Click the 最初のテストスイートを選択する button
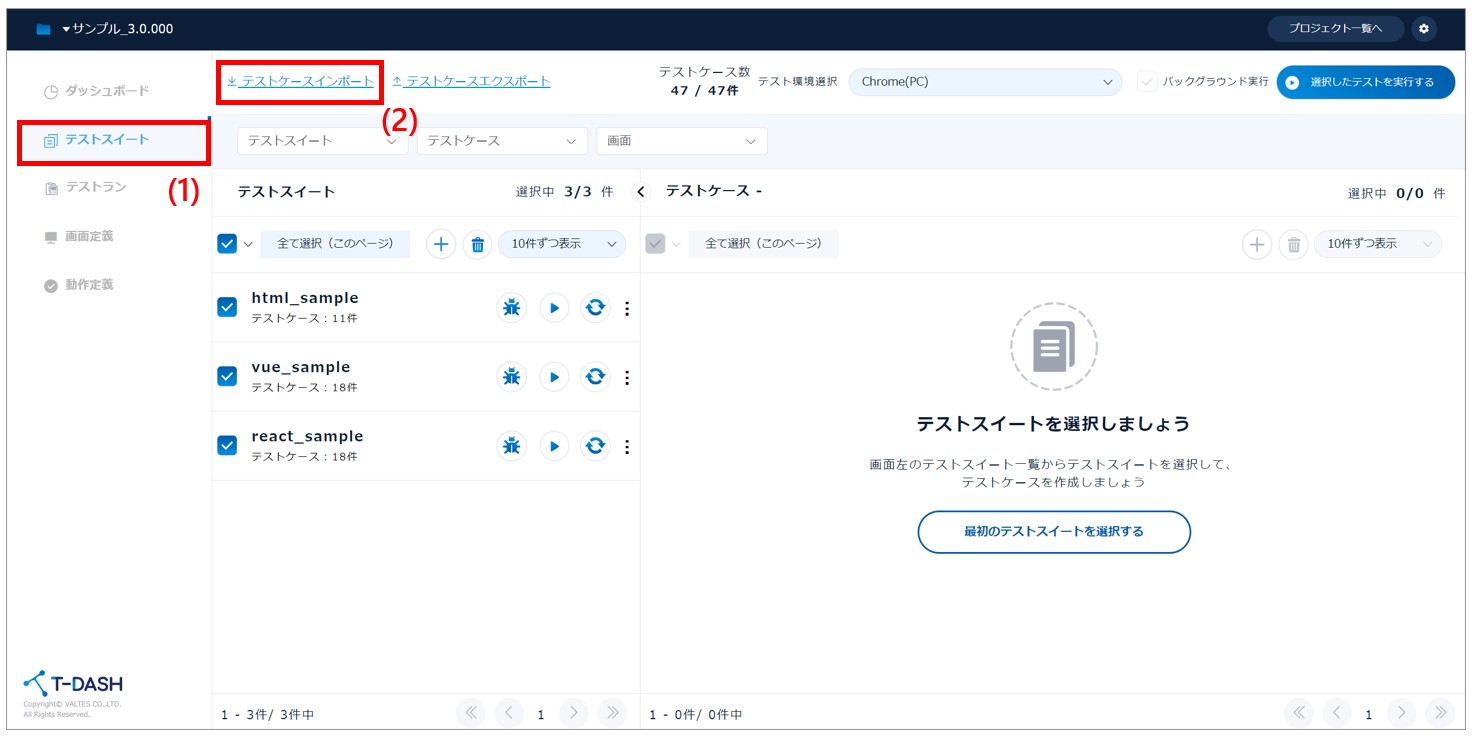The width and height of the screenshot is (1476, 736). coord(1053,532)
